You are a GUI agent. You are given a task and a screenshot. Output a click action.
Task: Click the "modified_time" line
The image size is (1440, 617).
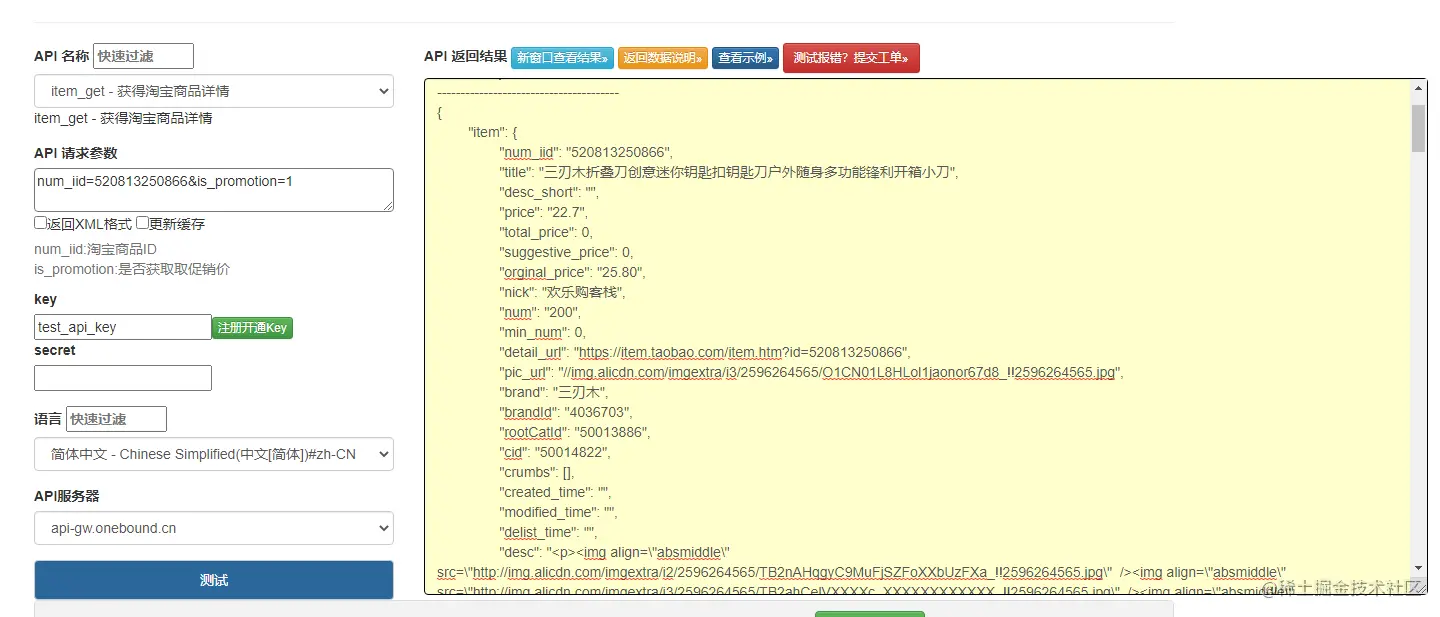[x=559, y=512]
